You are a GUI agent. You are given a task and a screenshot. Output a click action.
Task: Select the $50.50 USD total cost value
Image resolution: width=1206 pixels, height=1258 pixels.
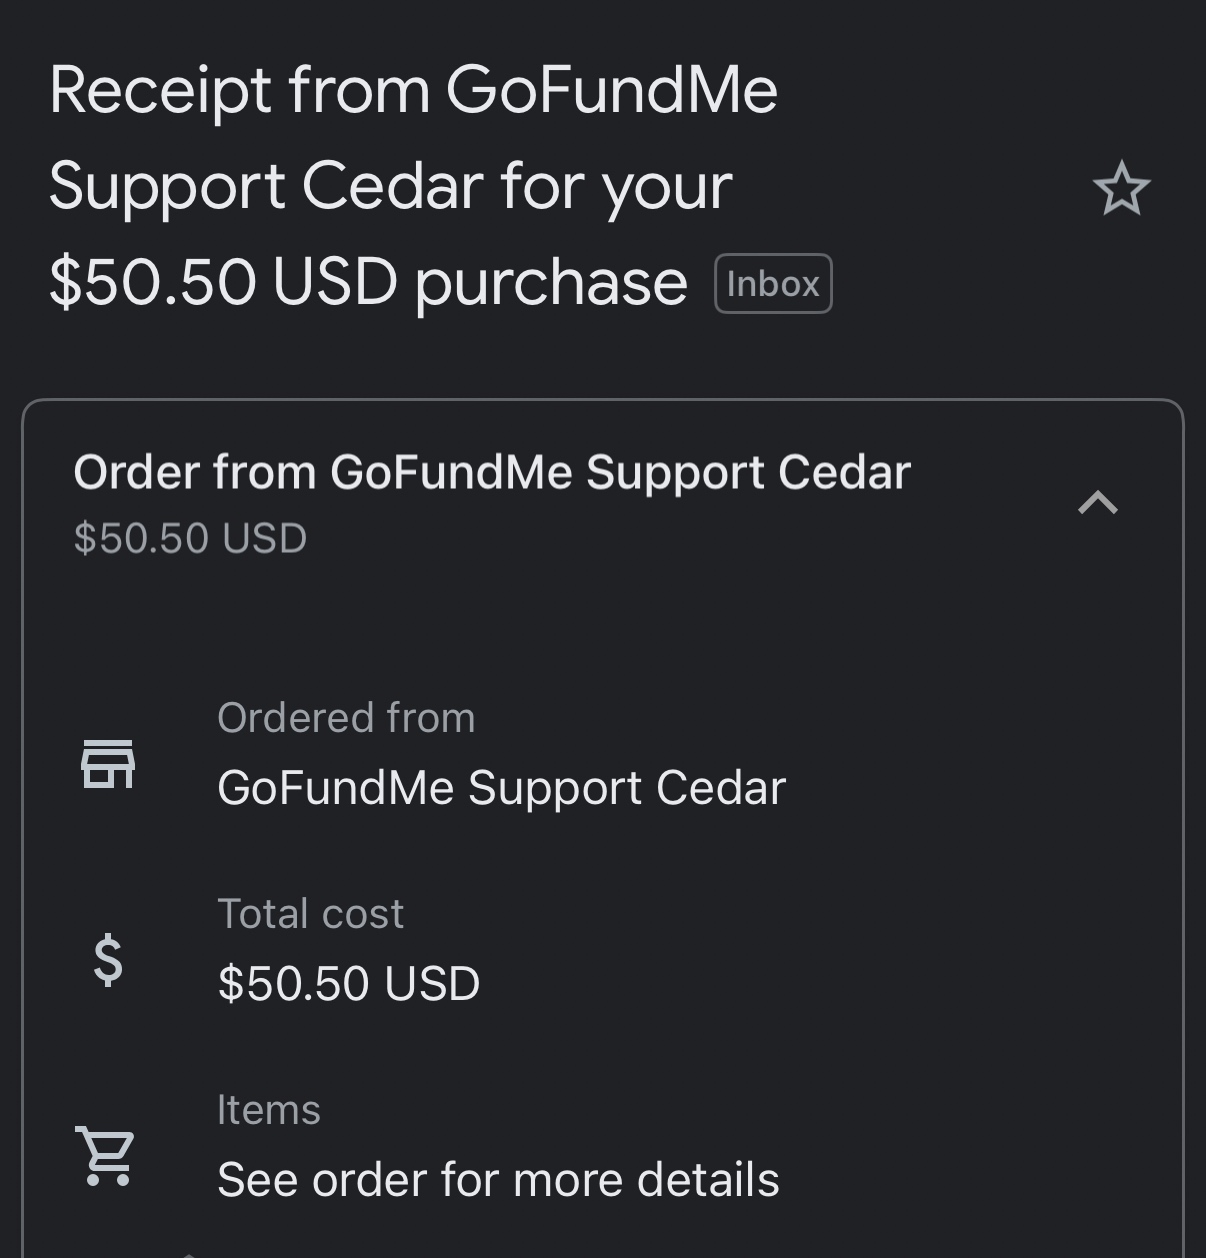tap(349, 984)
